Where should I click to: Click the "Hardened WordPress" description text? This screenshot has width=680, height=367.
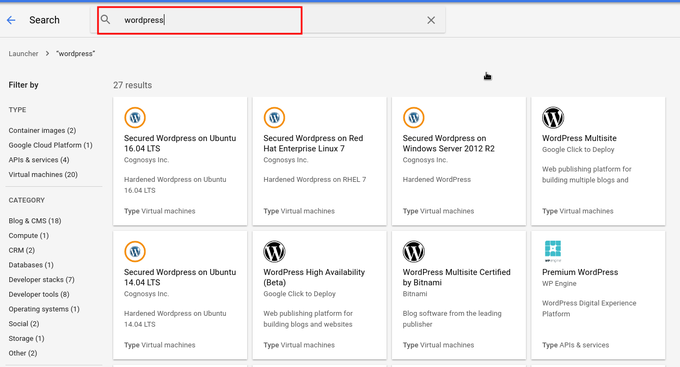(x=436, y=180)
